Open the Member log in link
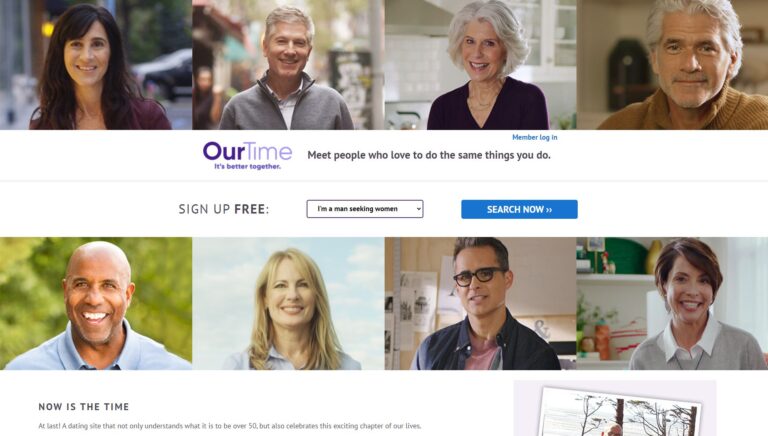The height and width of the screenshot is (436, 768). pyautogui.click(x=534, y=137)
